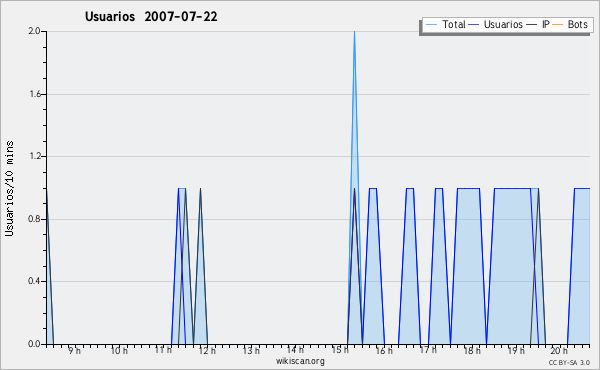This screenshot has height=370, width=600.
Task: Click the 2.0 y-axis value
Action: point(34,31)
